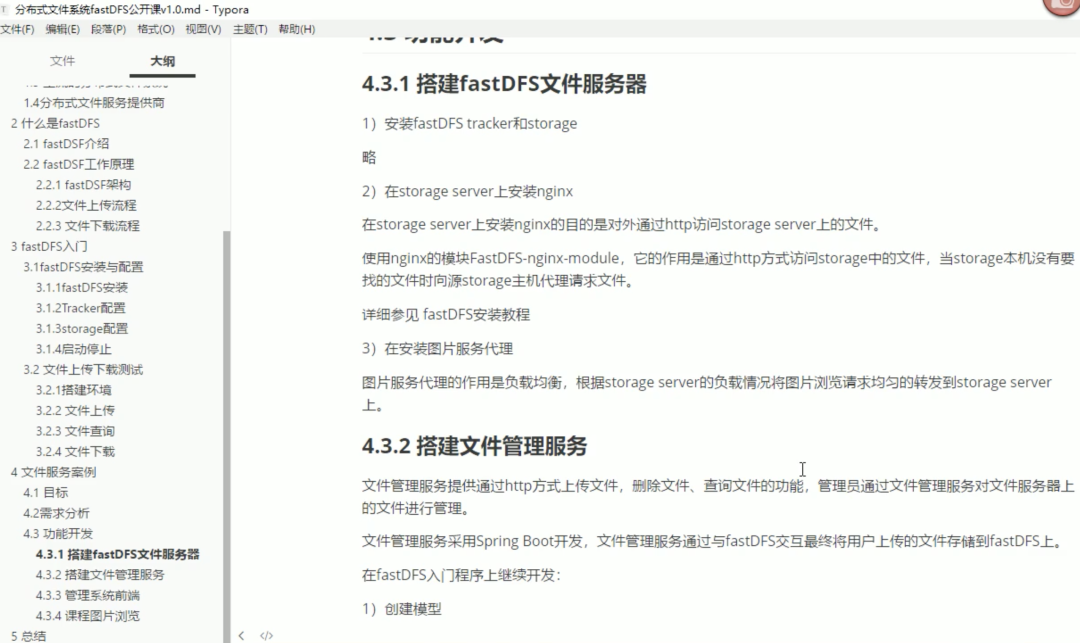
Task: Place cursor in heading 4.3.2 搭建文件管理服务
Action: click(475, 446)
